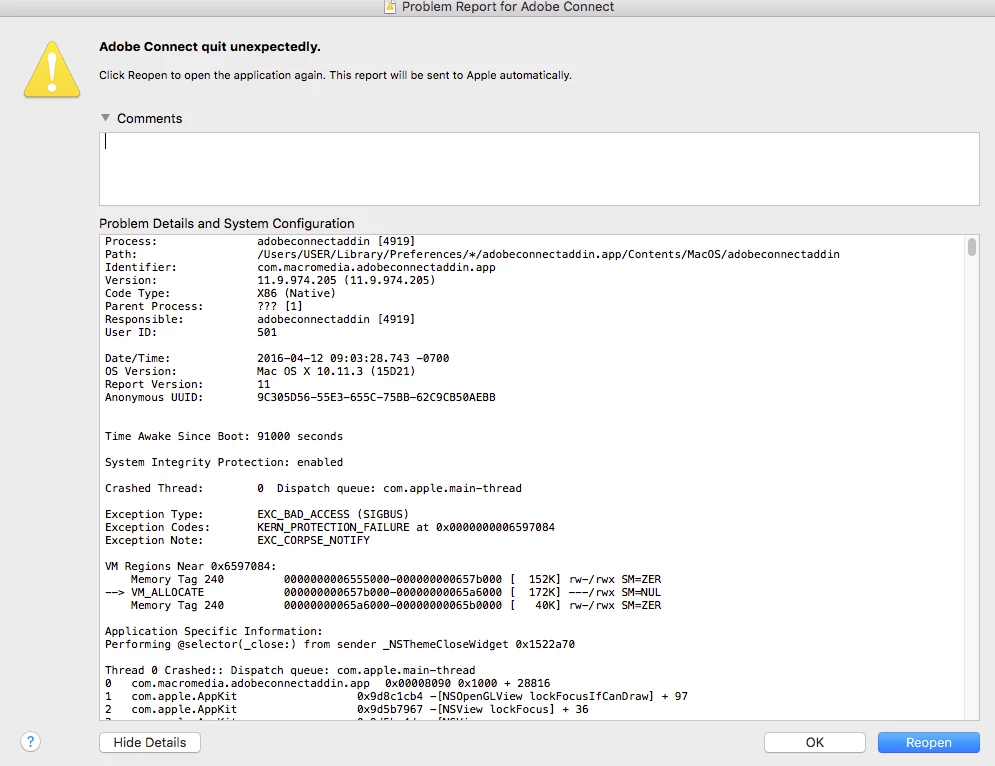Click Date/Time '2016-04-12 09:03:28.743 -0700'
The width and height of the screenshot is (995, 766).
coord(353,358)
